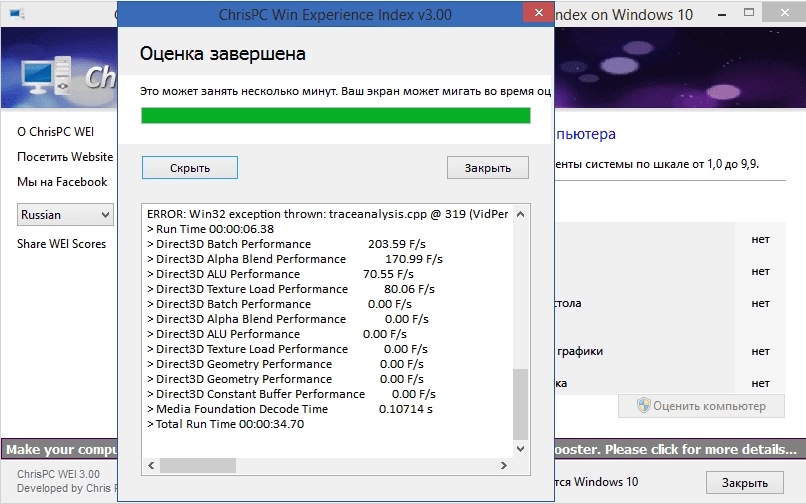Screen dimensions: 806x504
Task: Select Direct3D Batch Performance 203.59 F/s line
Action: (286, 244)
